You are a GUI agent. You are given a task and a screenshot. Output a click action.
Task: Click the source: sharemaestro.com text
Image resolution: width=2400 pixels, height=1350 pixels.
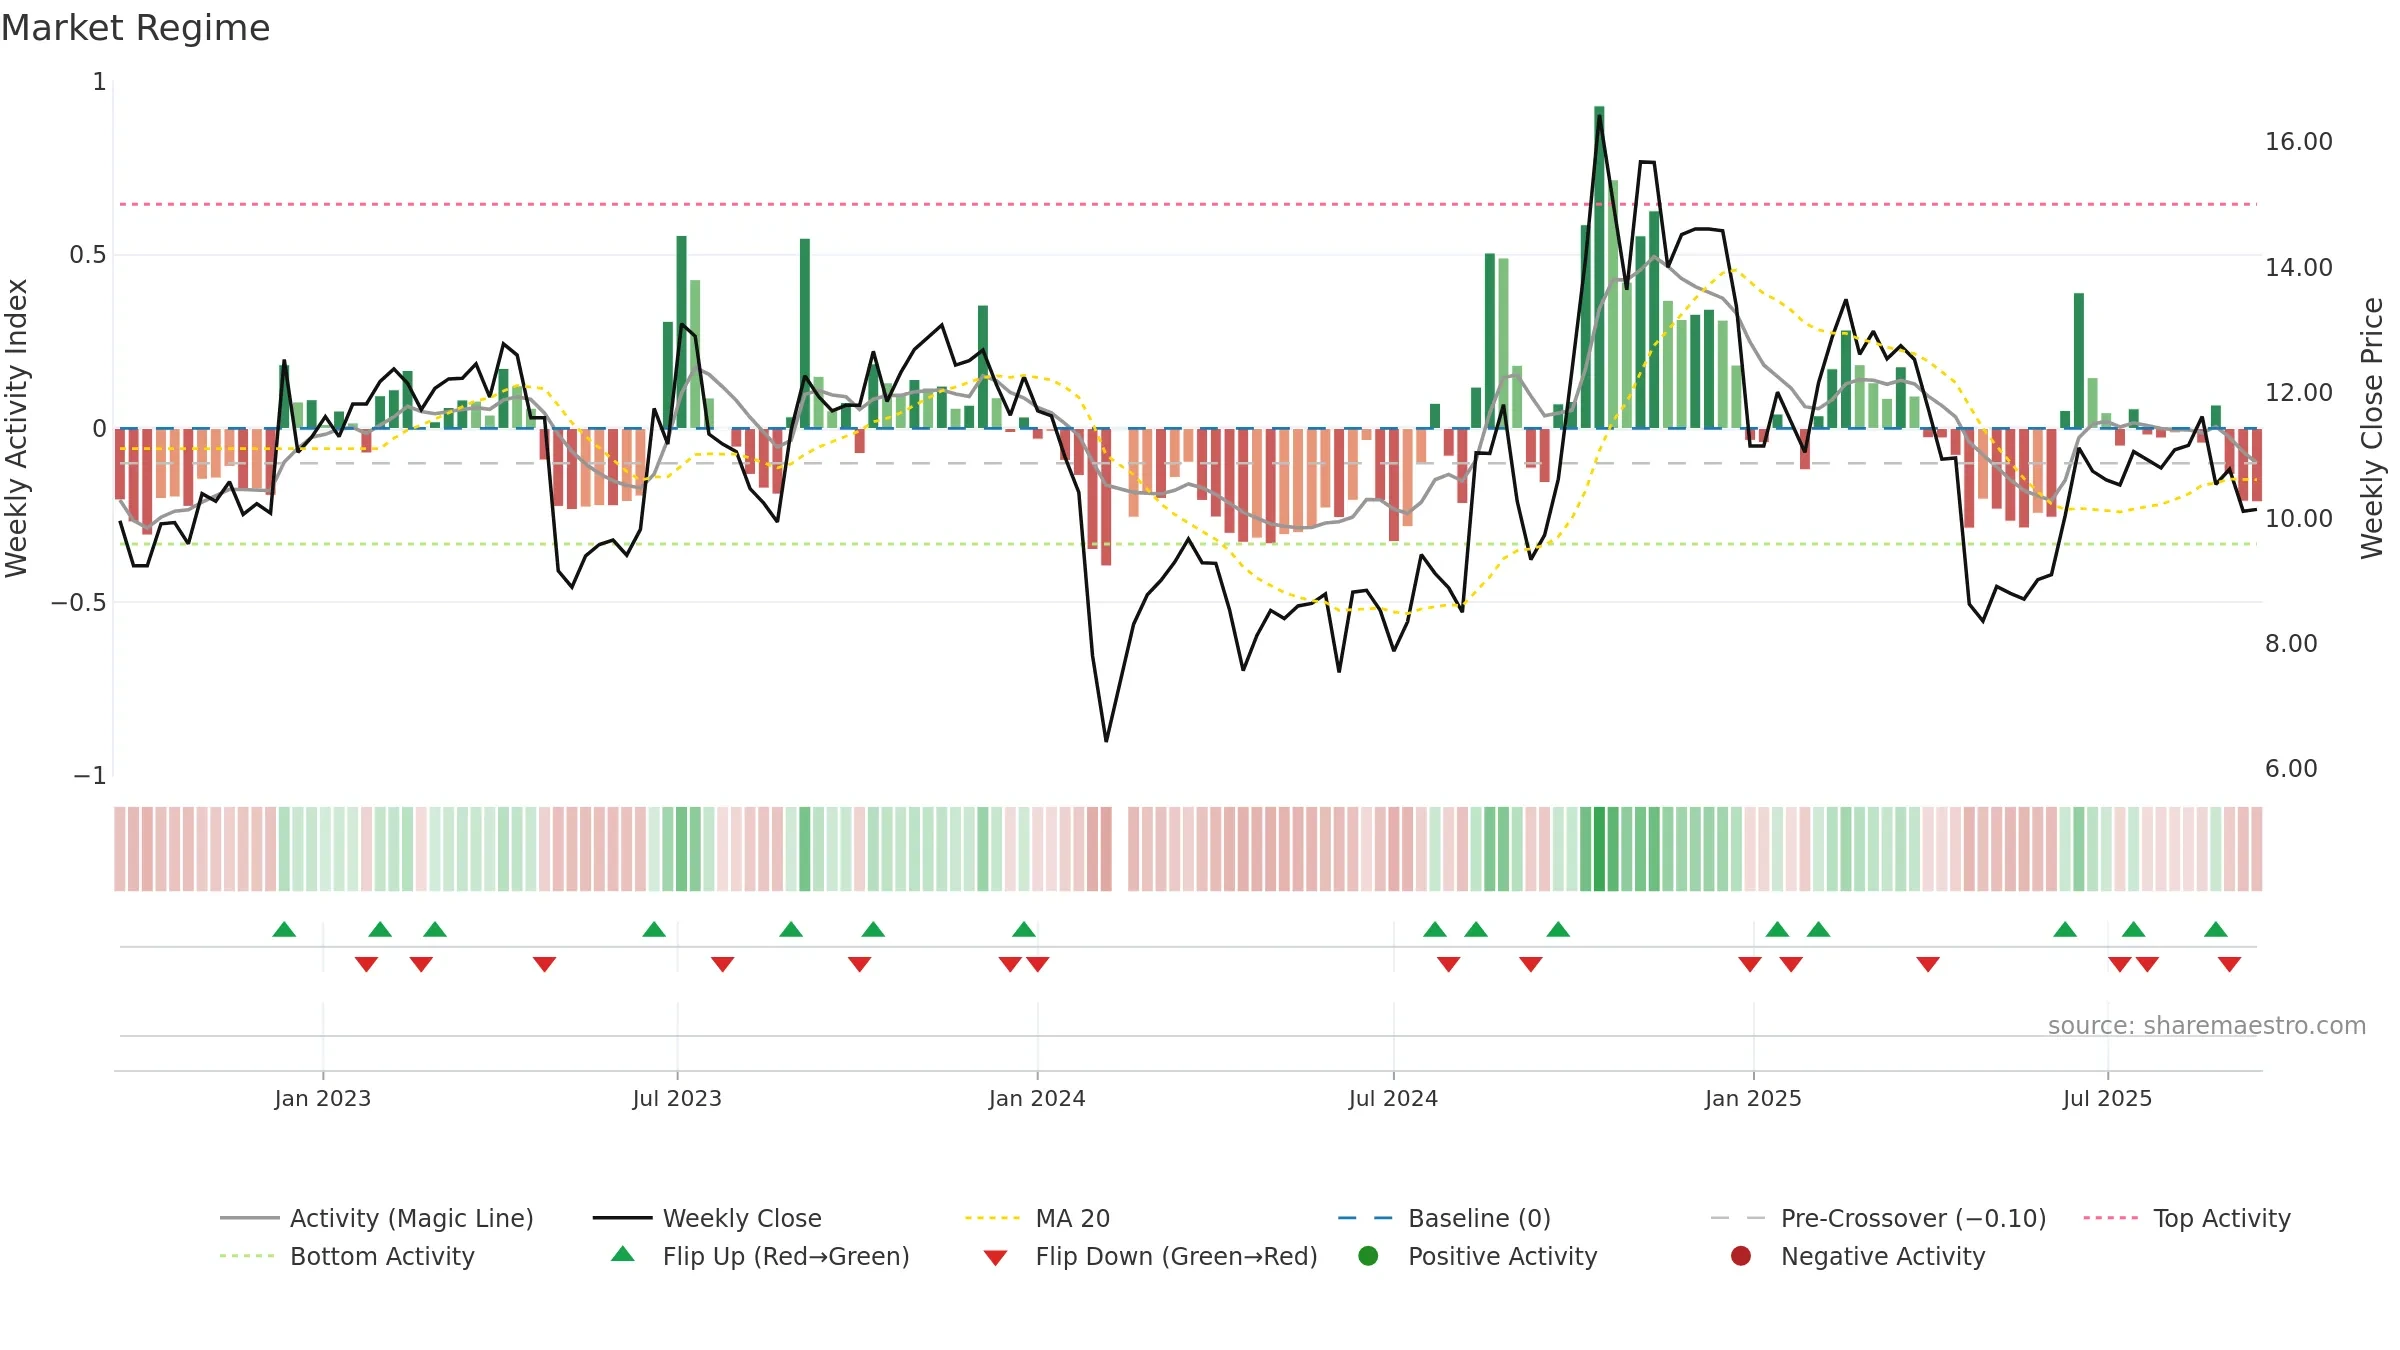(2207, 1026)
